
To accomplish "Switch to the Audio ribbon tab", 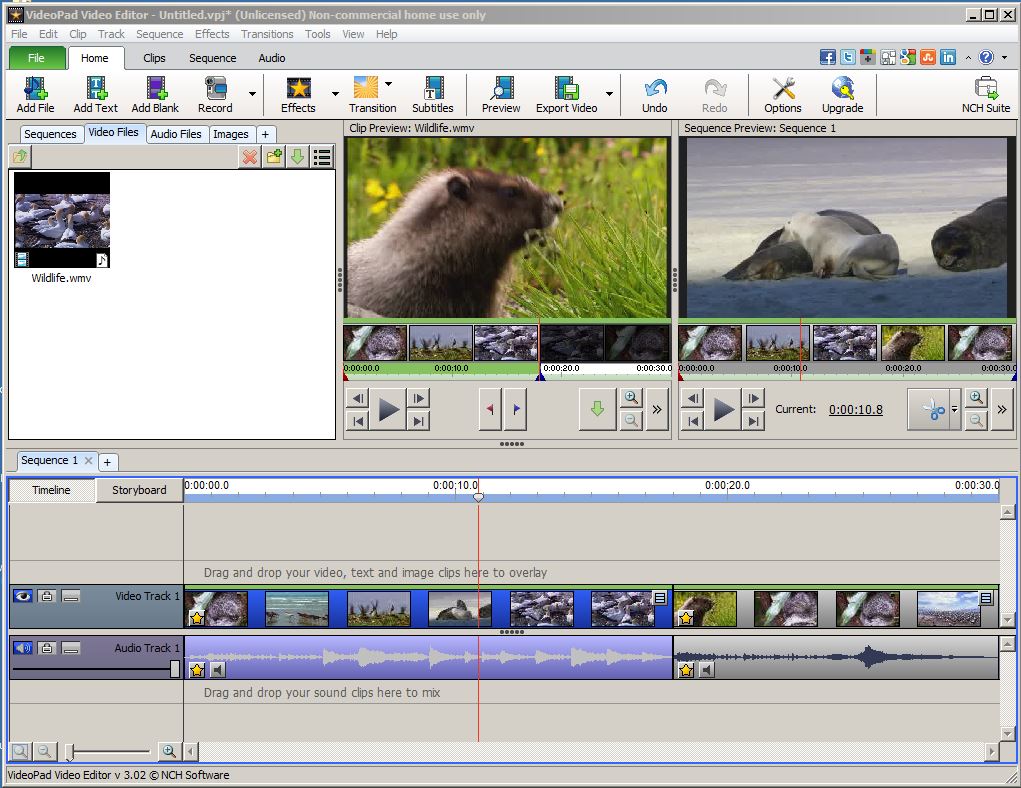I will click(x=272, y=58).
